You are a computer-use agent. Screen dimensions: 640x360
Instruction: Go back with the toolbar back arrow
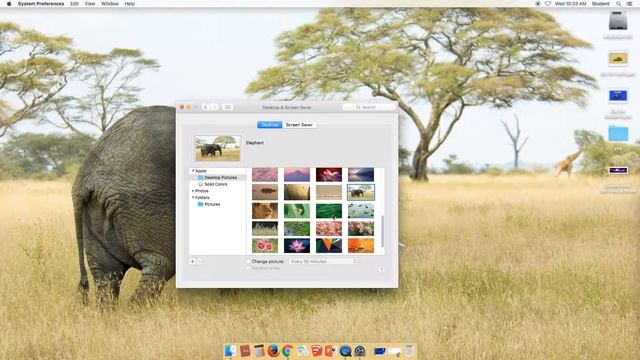click(205, 107)
